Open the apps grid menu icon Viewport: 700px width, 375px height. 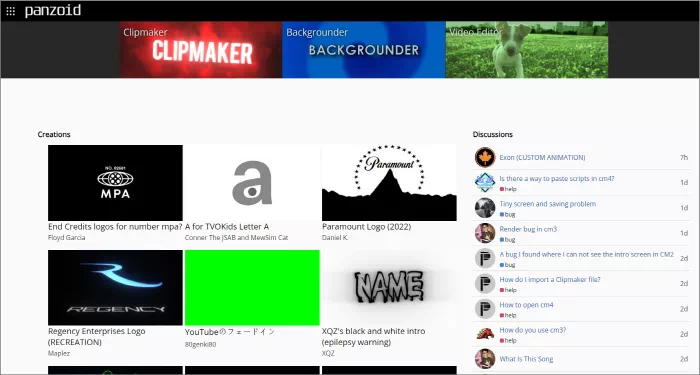[10, 11]
